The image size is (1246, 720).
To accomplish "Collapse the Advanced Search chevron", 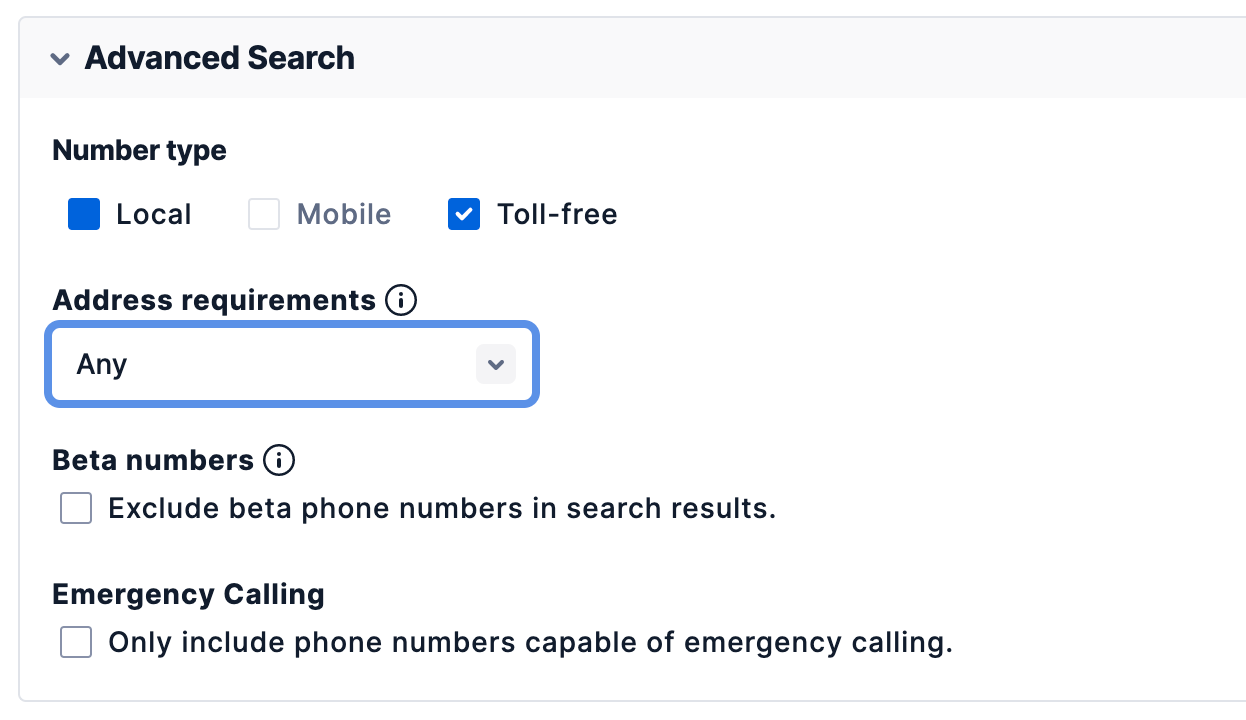I will pos(60,59).
